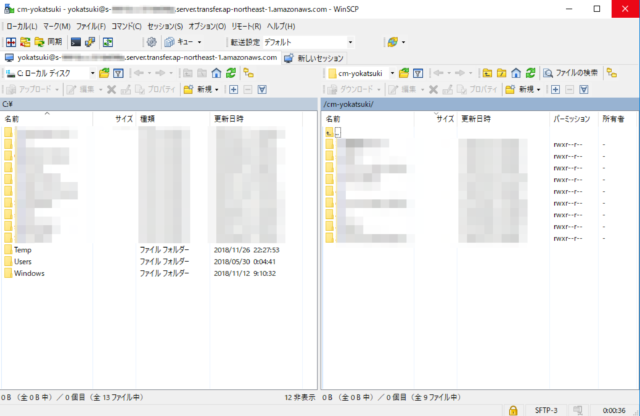Open in PuTTY icon
The height and width of the screenshot is (416, 640).
tap(90, 42)
